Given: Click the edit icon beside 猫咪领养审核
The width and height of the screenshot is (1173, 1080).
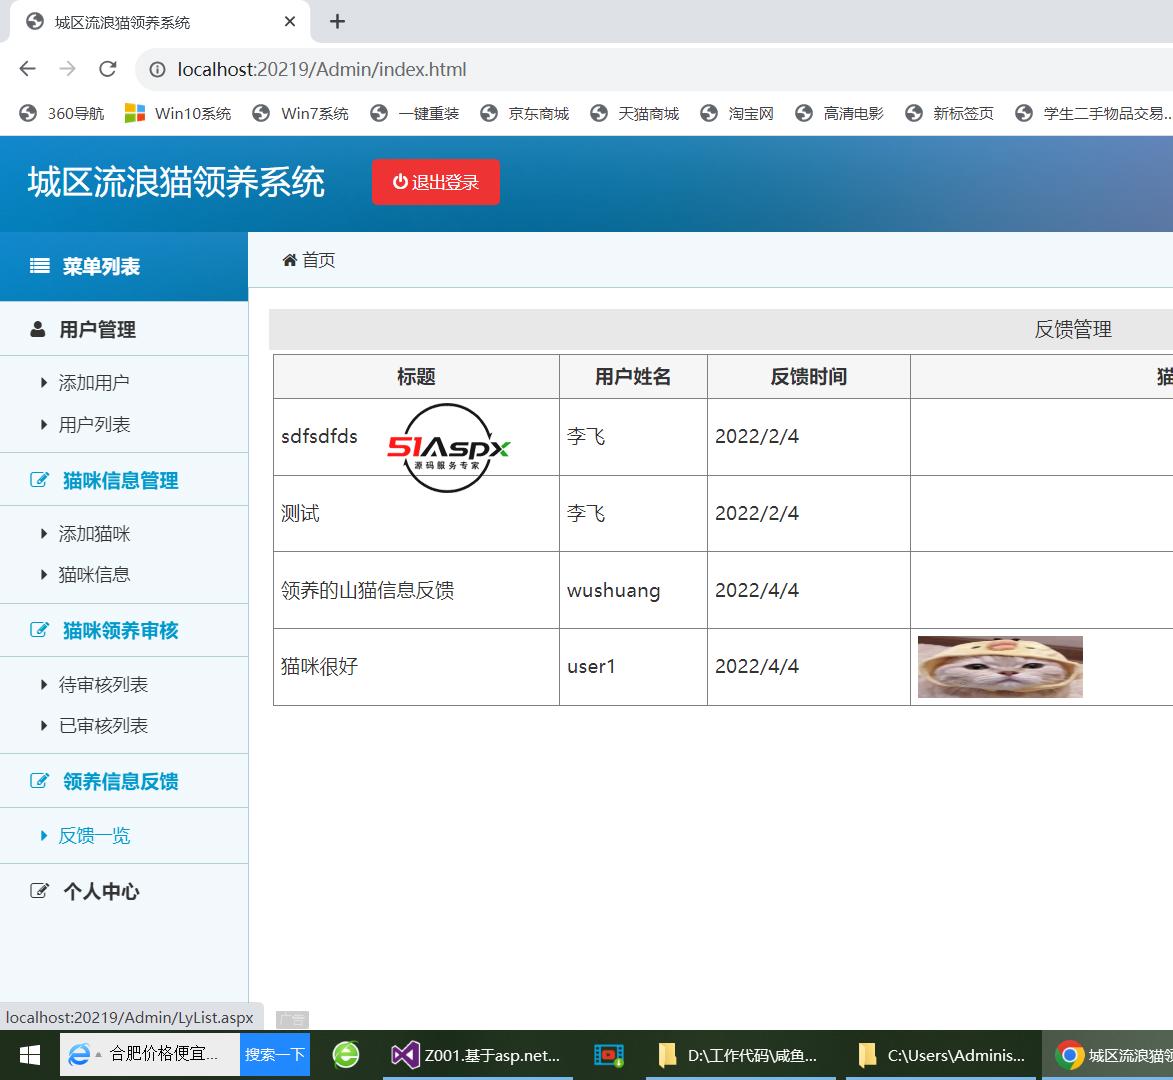Looking at the screenshot, I should pyautogui.click(x=38, y=630).
